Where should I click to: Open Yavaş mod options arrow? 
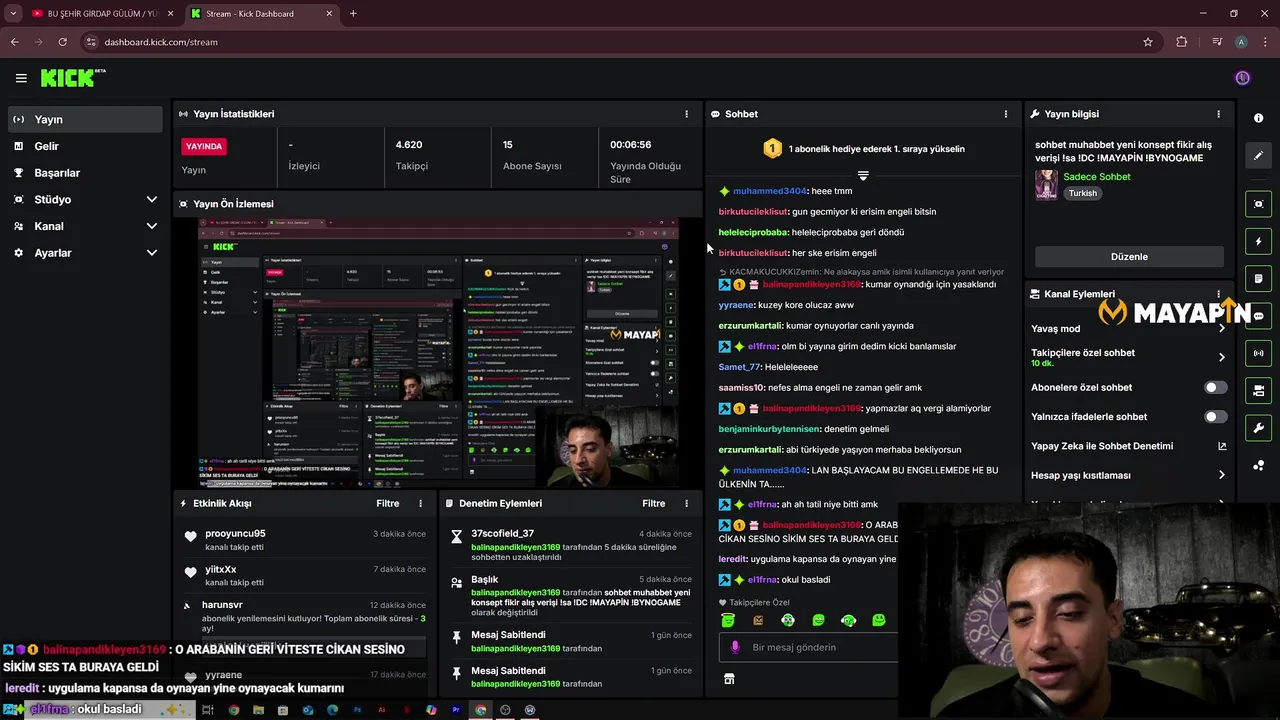coord(1221,328)
